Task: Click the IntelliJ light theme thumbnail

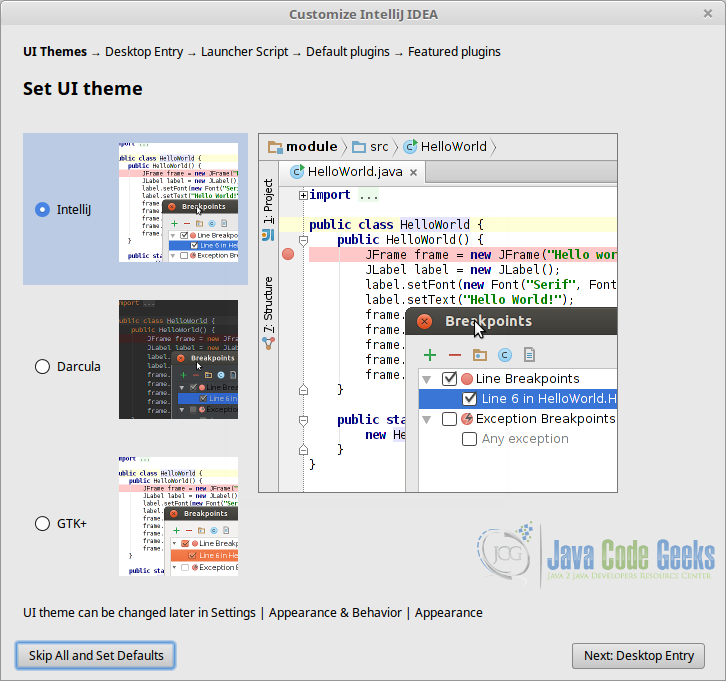Action: pyautogui.click(x=178, y=202)
